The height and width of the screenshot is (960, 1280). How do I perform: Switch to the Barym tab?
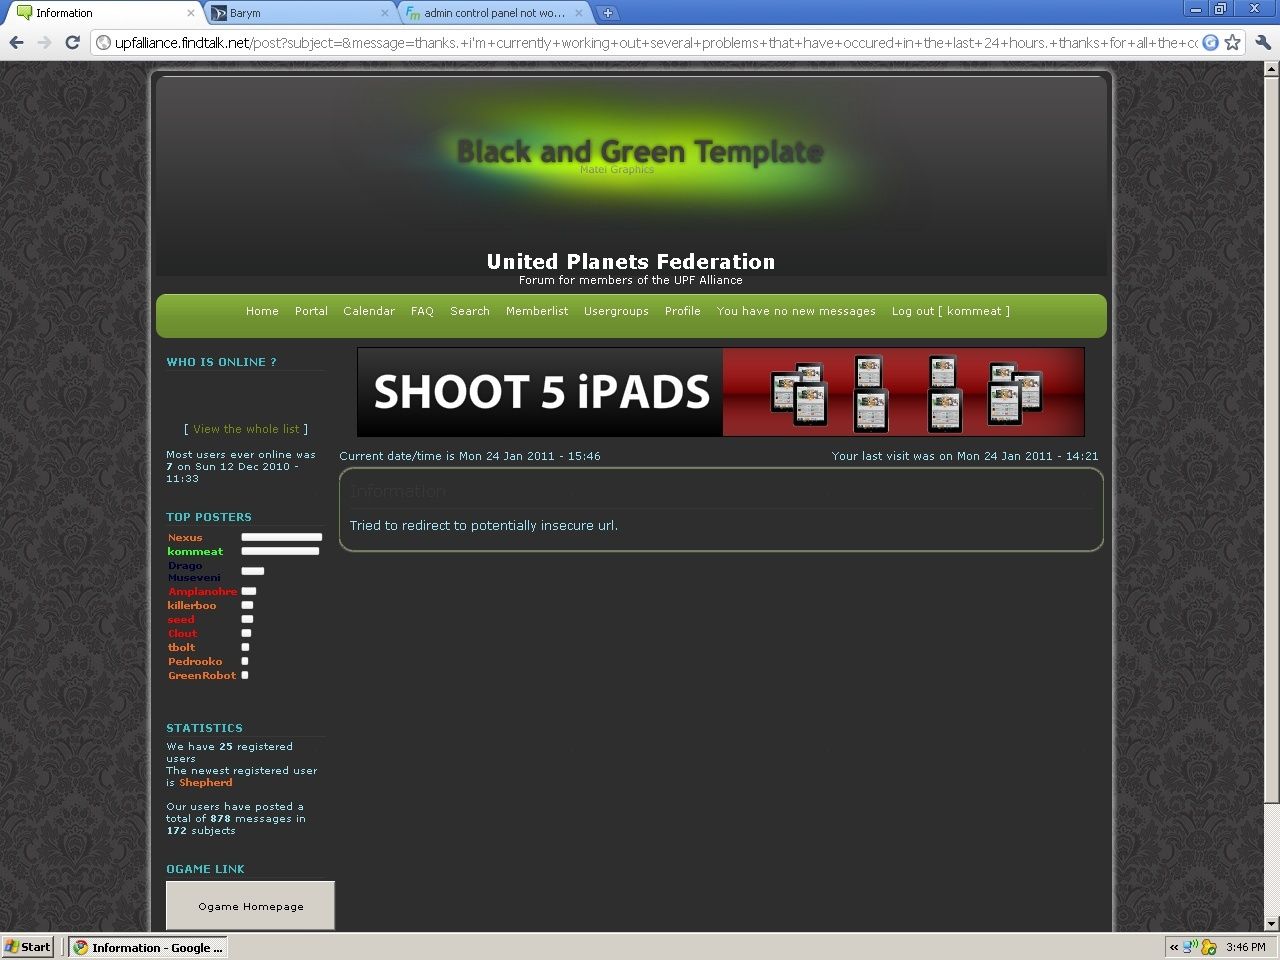coord(298,13)
